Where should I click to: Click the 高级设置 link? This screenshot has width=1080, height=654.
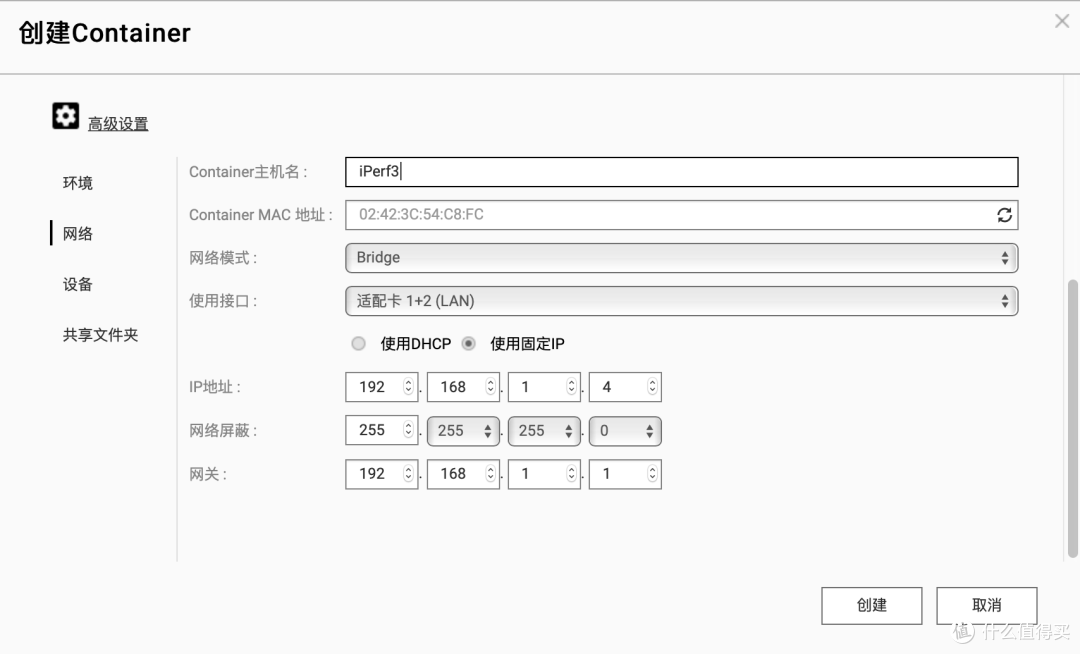pos(118,124)
